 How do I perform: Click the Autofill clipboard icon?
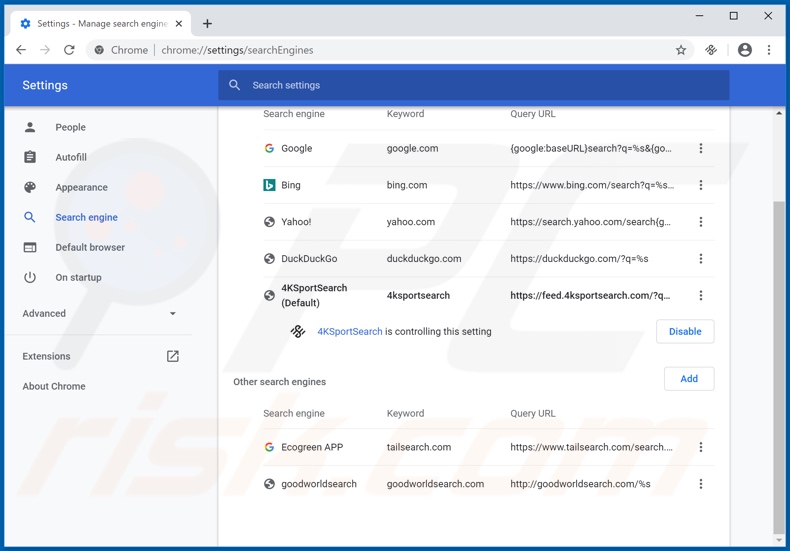click(30, 157)
